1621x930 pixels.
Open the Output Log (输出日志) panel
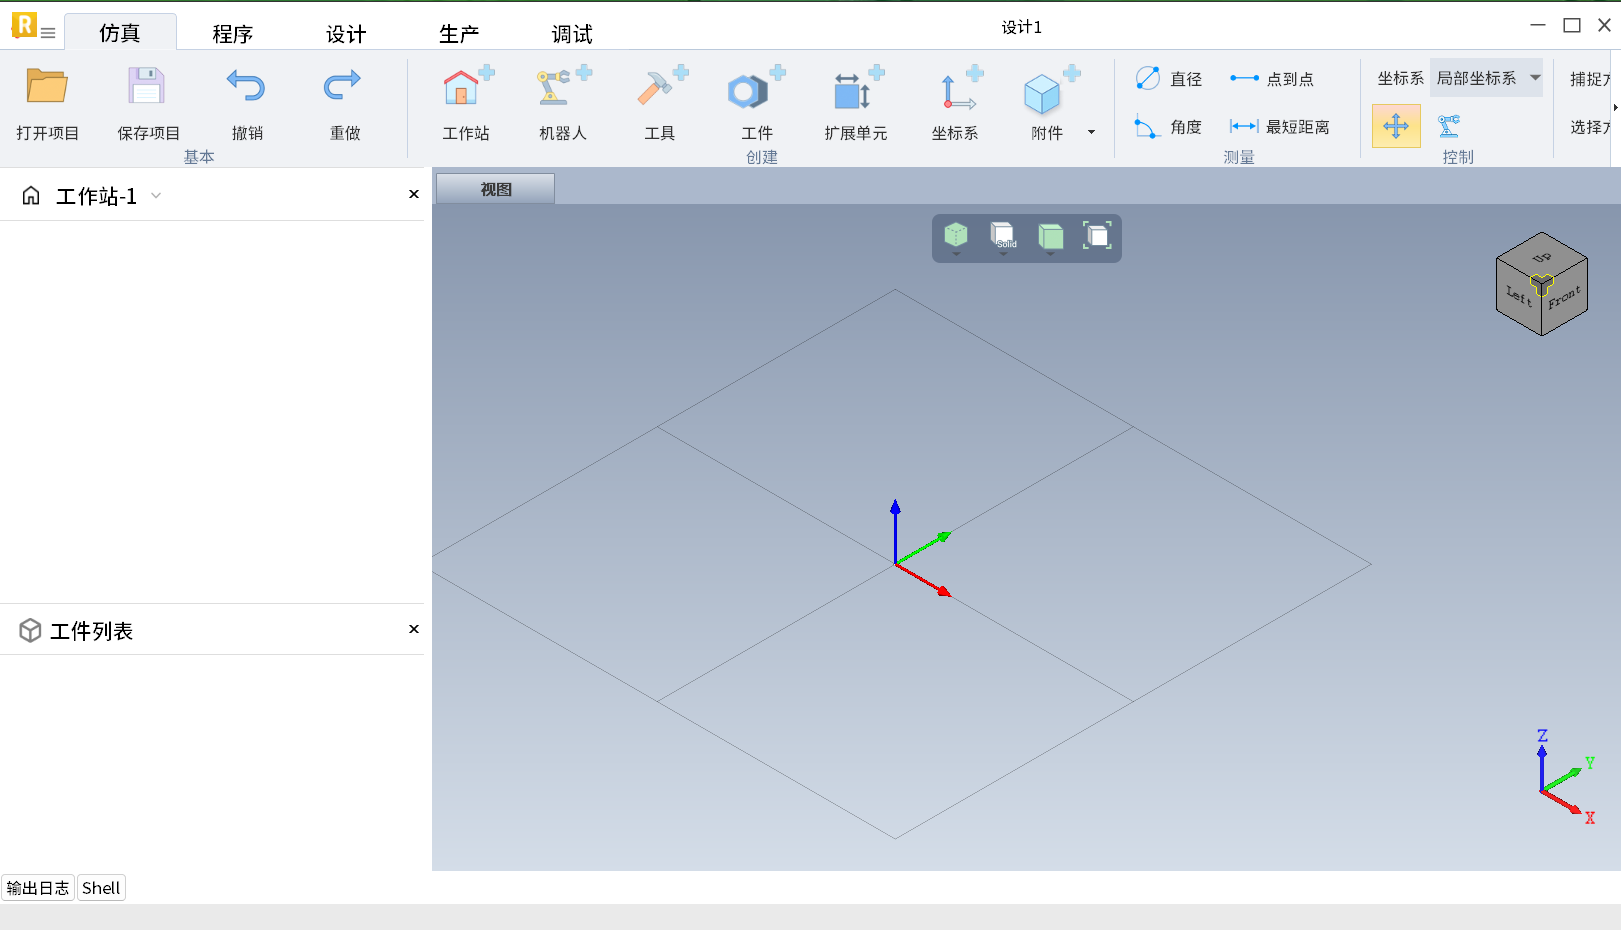tap(38, 888)
